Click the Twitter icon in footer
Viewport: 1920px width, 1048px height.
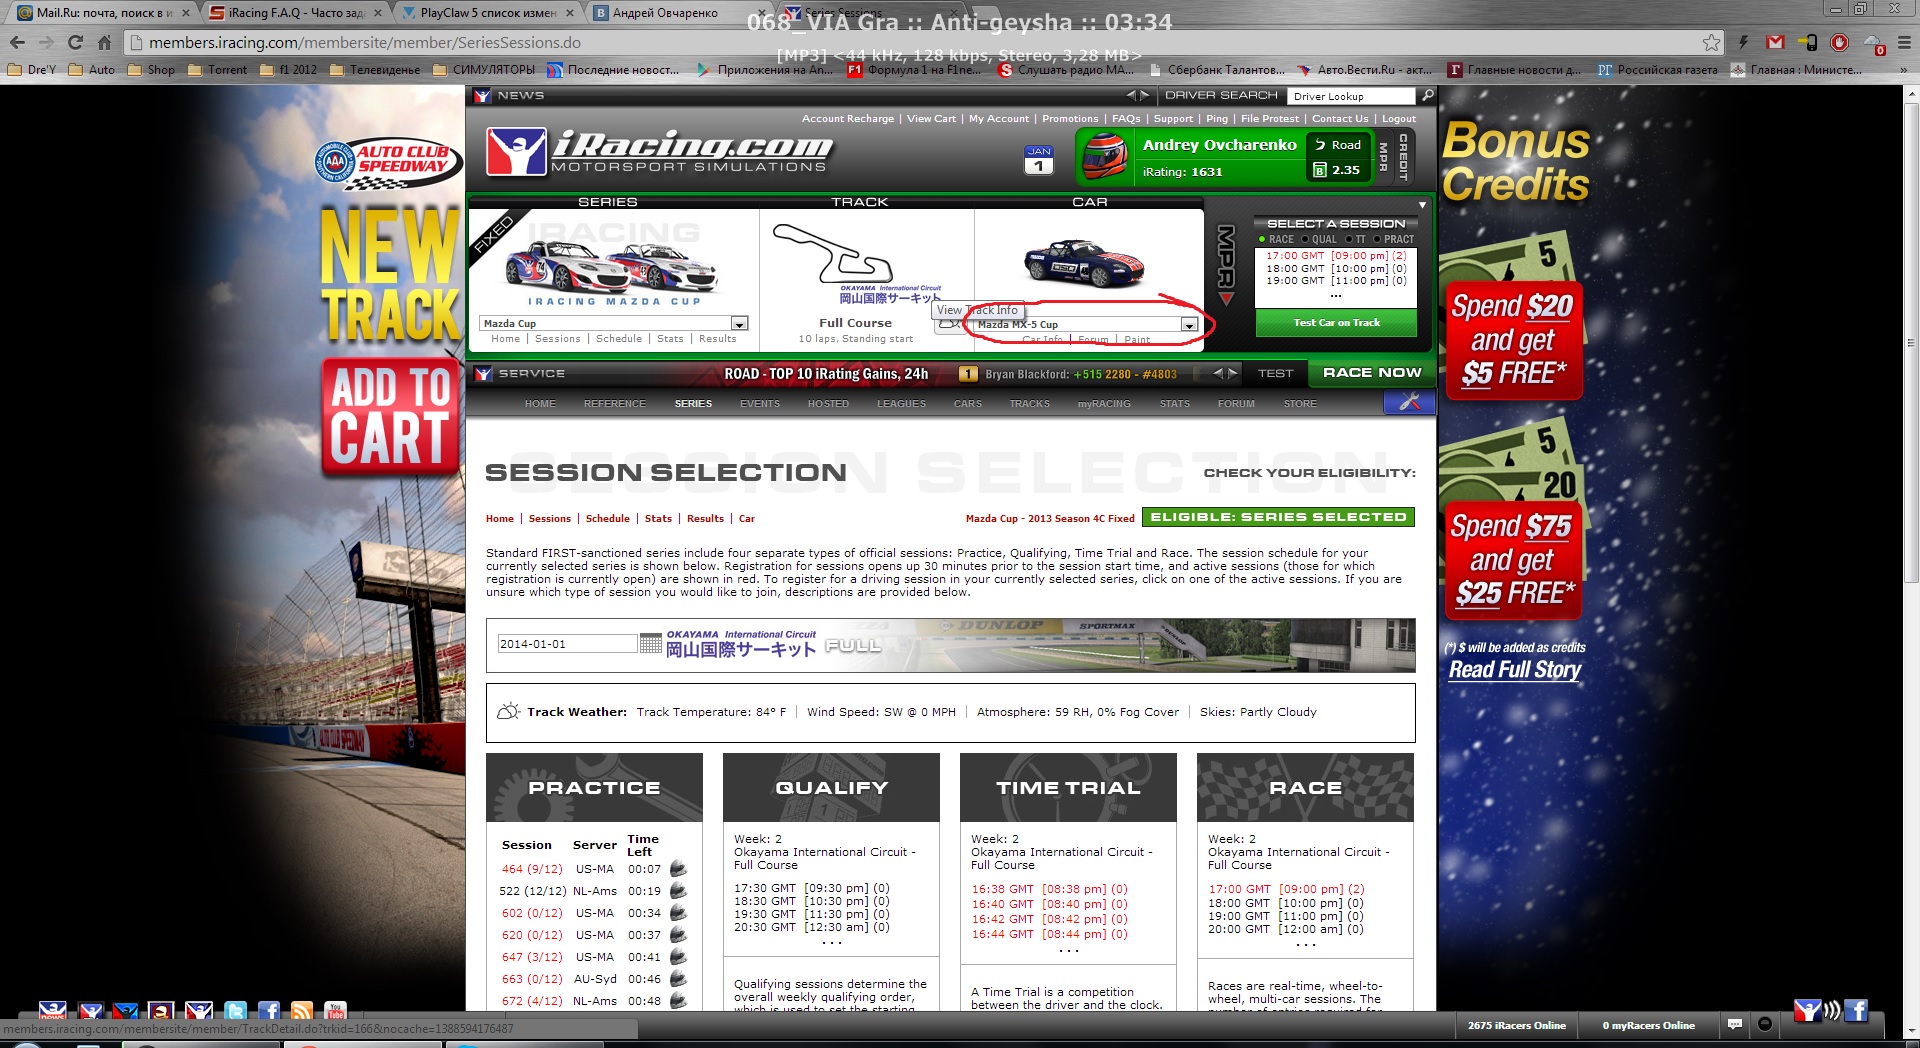(x=236, y=1011)
